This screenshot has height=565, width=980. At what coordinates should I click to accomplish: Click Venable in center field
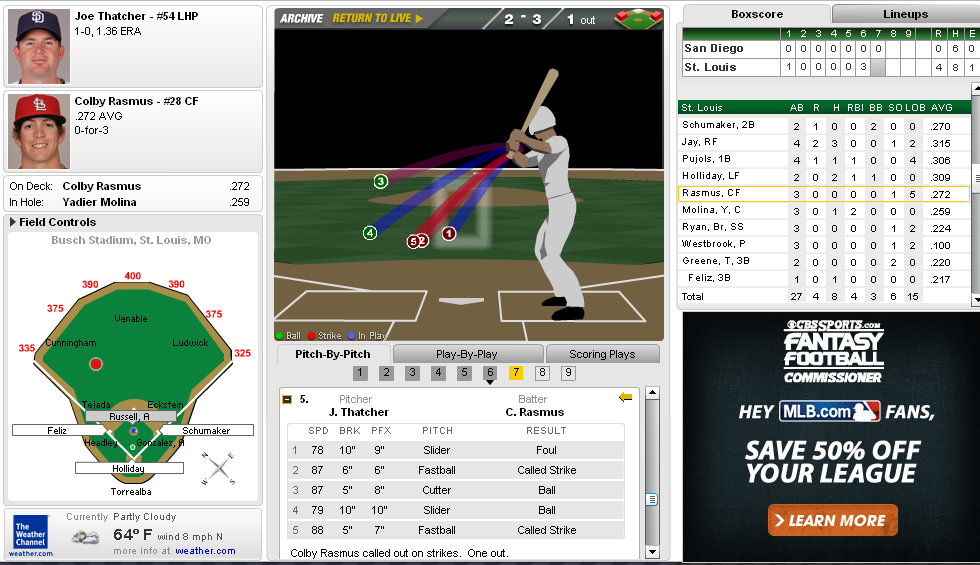coord(131,319)
